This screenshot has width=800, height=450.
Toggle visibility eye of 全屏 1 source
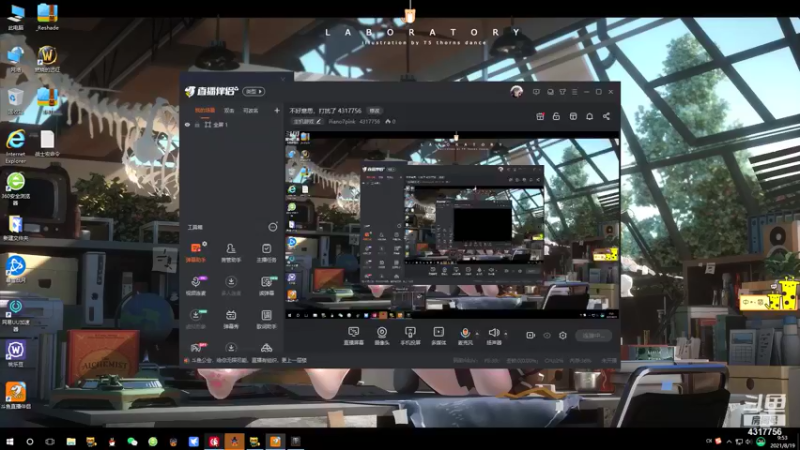tap(187, 124)
